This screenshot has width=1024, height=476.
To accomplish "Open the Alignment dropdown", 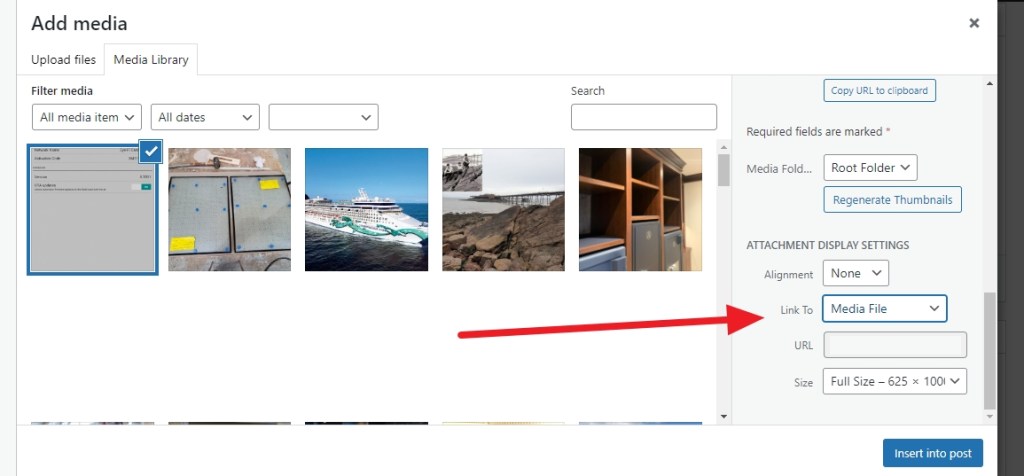I will 856,273.
